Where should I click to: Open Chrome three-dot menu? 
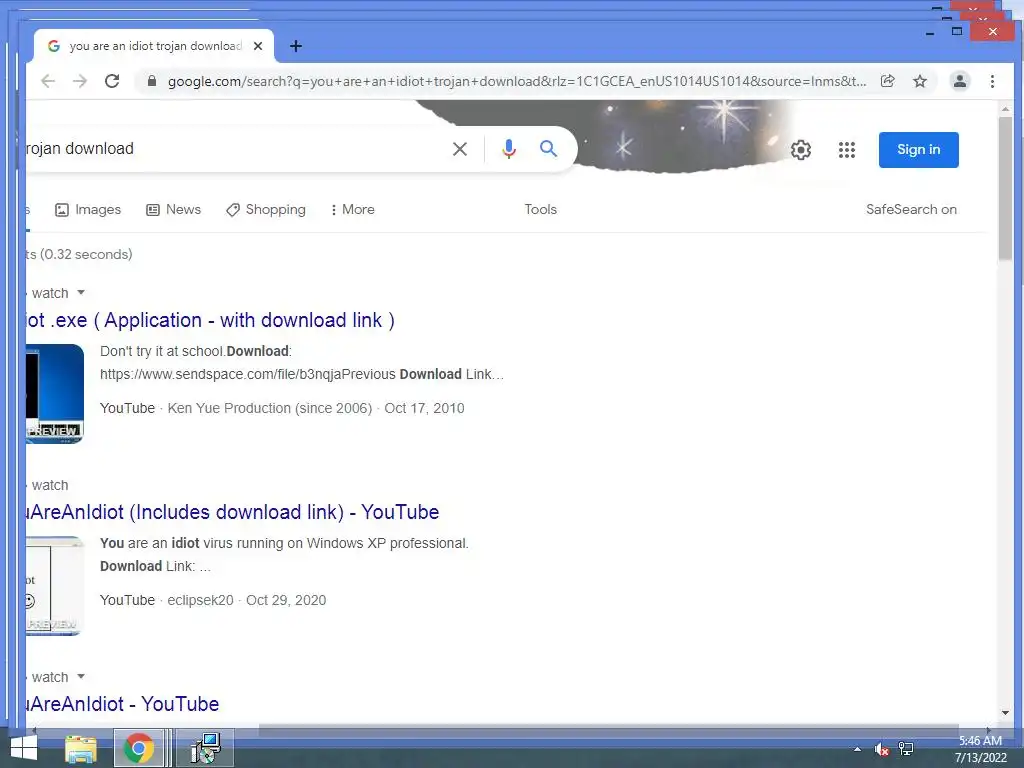[x=993, y=81]
